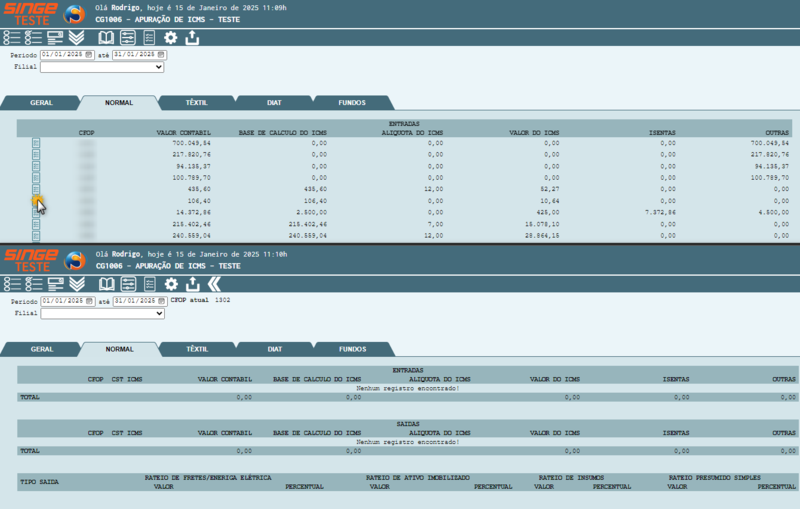
Task: Click the Singe round logo in top header
Action: click(x=74, y=14)
